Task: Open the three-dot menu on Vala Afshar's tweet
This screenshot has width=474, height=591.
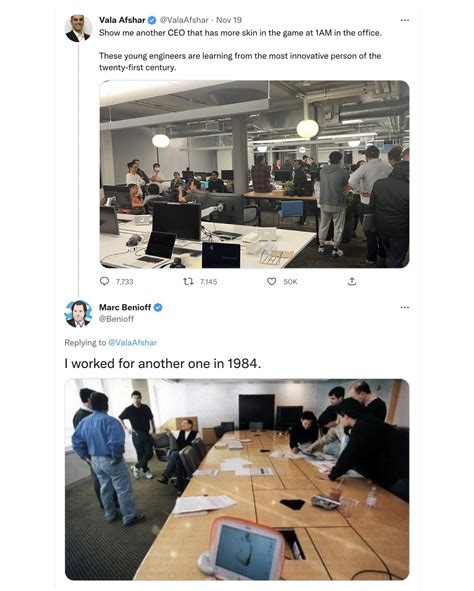Action: coord(405,20)
